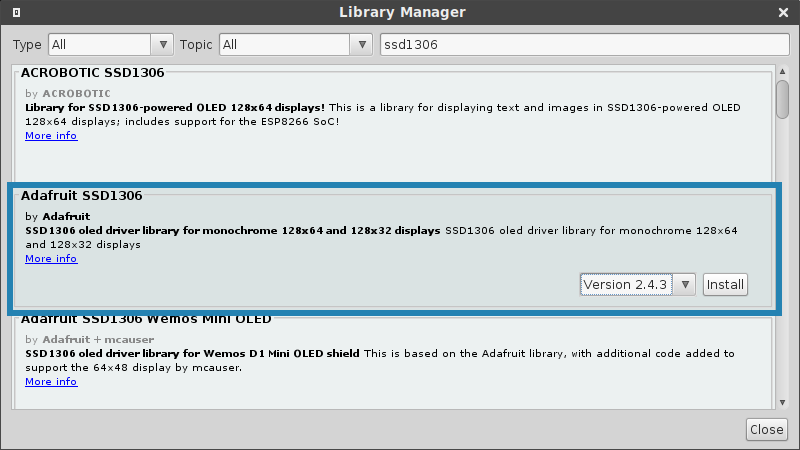Click the scrollbar up arrow
The height and width of the screenshot is (450, 800).
(x=782, y=73)
